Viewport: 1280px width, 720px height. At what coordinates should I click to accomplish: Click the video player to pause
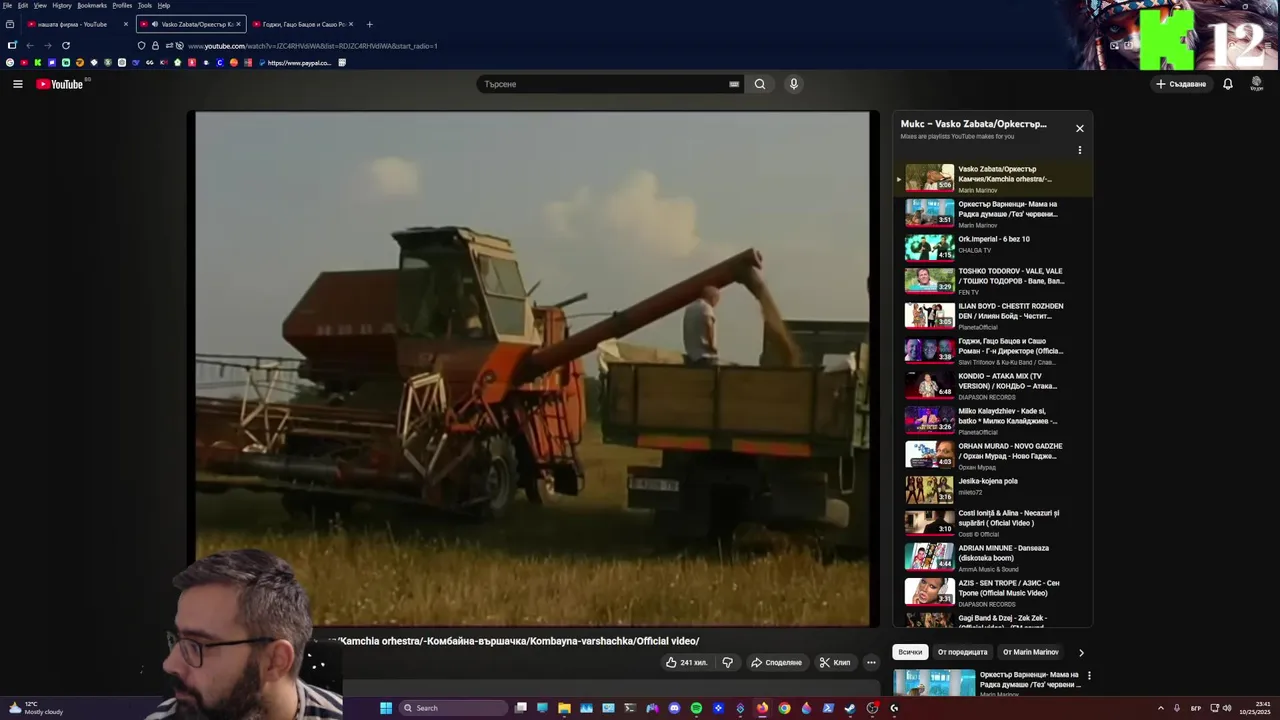pyautogui.click(x=532, y=368)
